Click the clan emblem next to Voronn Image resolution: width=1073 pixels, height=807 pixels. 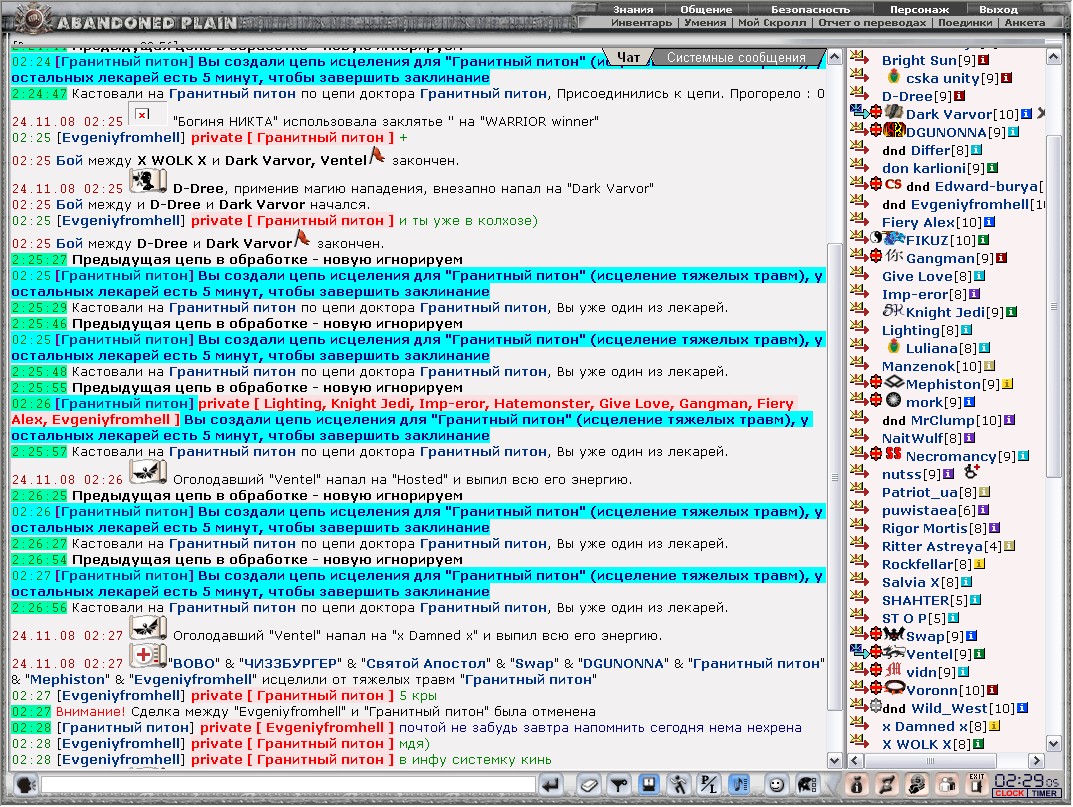[894, 687]
